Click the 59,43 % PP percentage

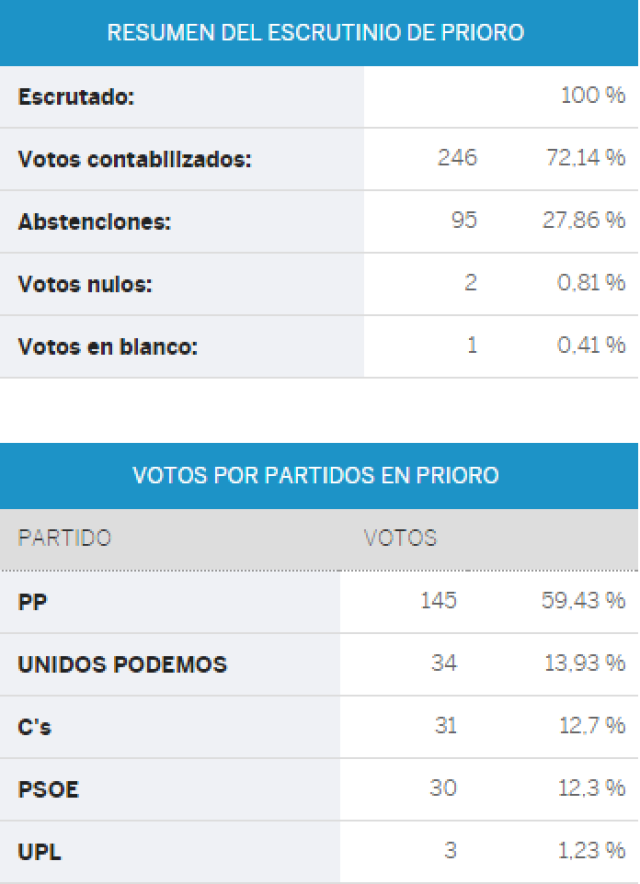pos(583,601)
